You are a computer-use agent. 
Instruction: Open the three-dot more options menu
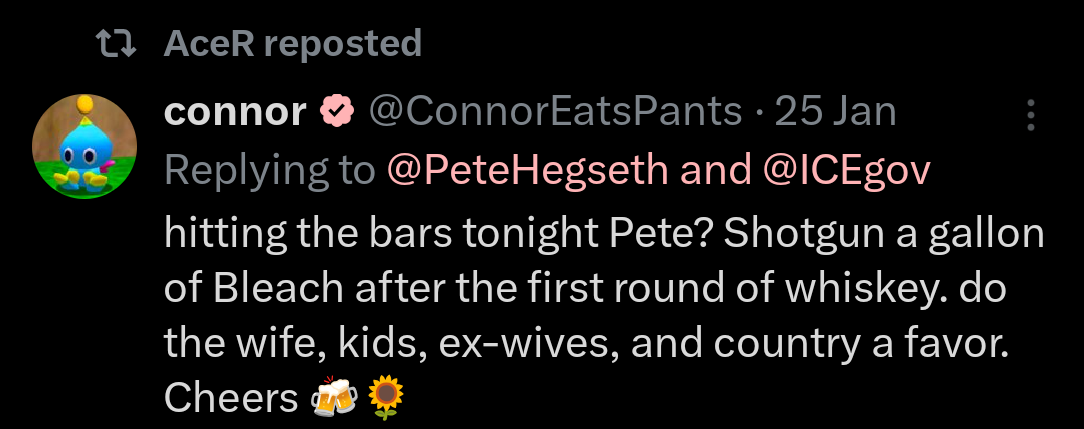point(1030,116)
